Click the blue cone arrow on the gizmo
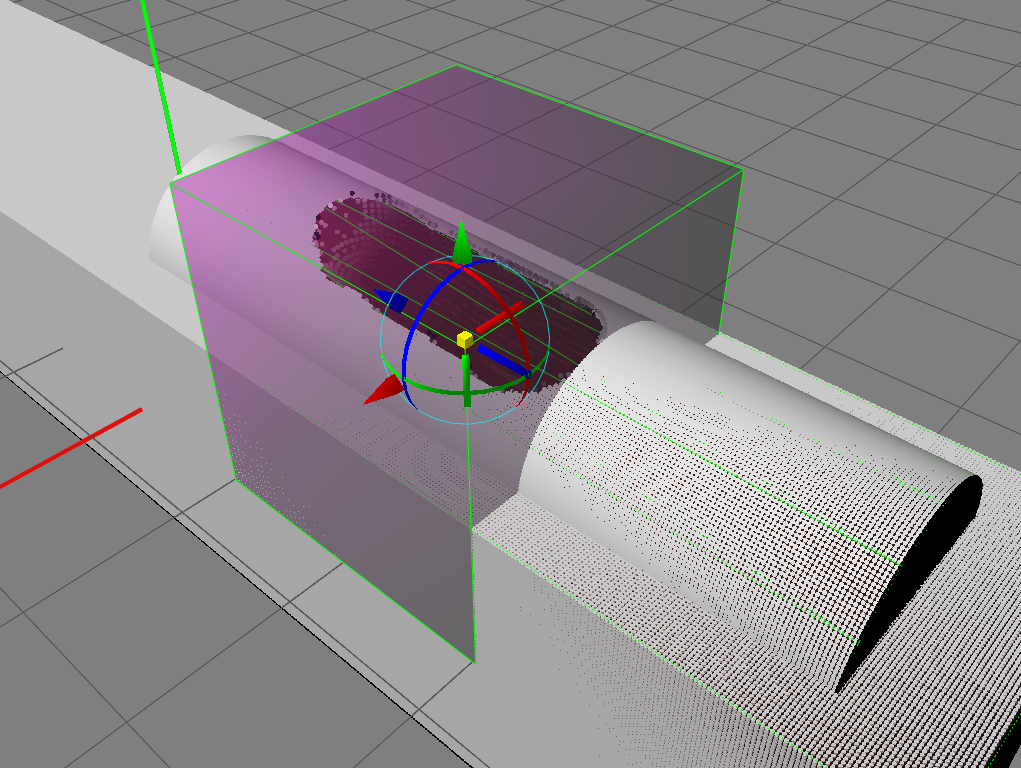The width and height of the screenshot is (1021, 768). [x=391, y=300]
